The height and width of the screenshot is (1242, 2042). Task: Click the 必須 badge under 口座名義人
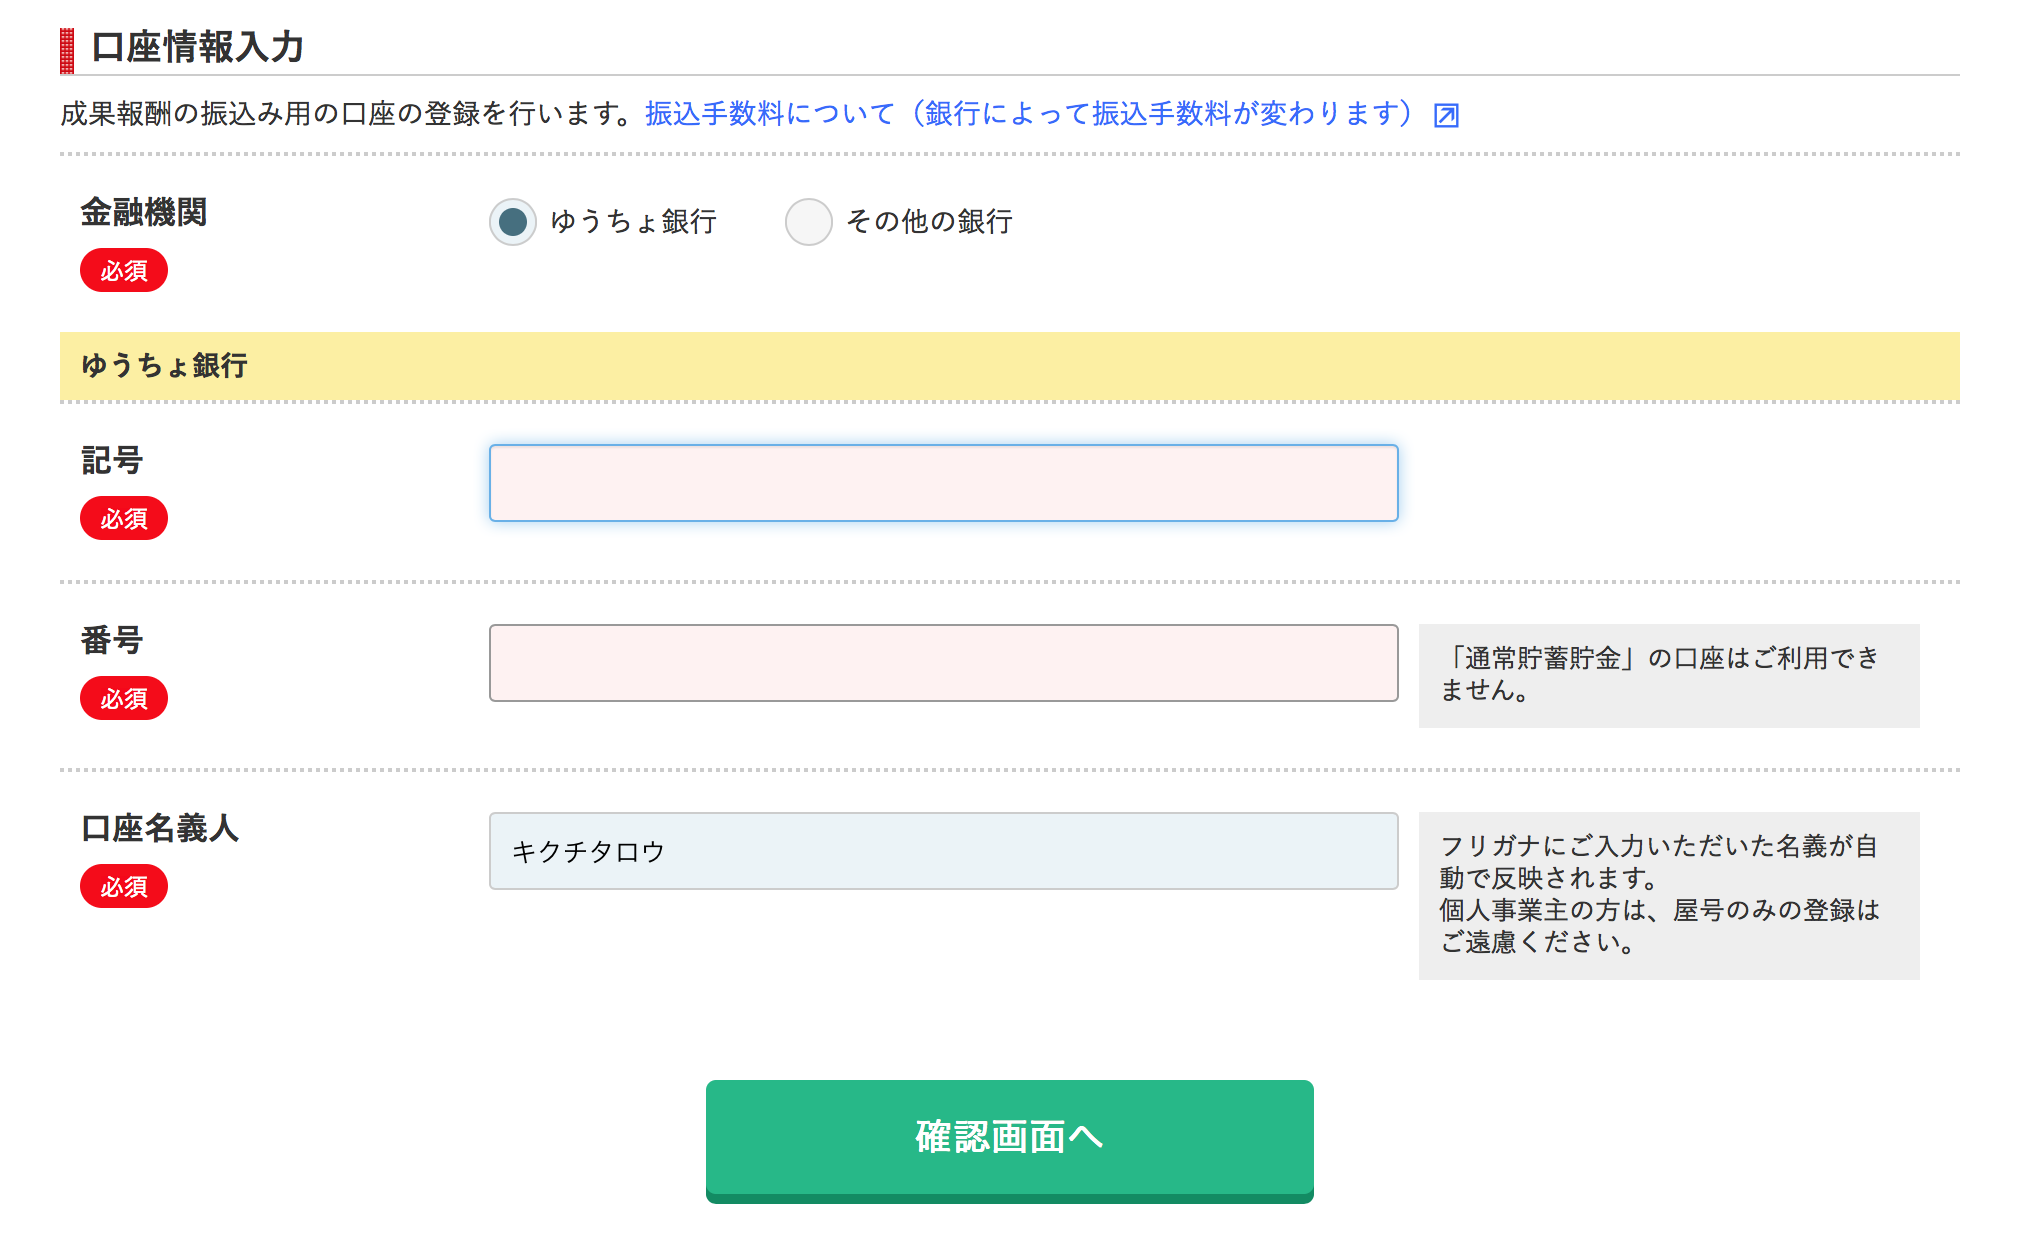pyautogui.click(x=124, y=887)
